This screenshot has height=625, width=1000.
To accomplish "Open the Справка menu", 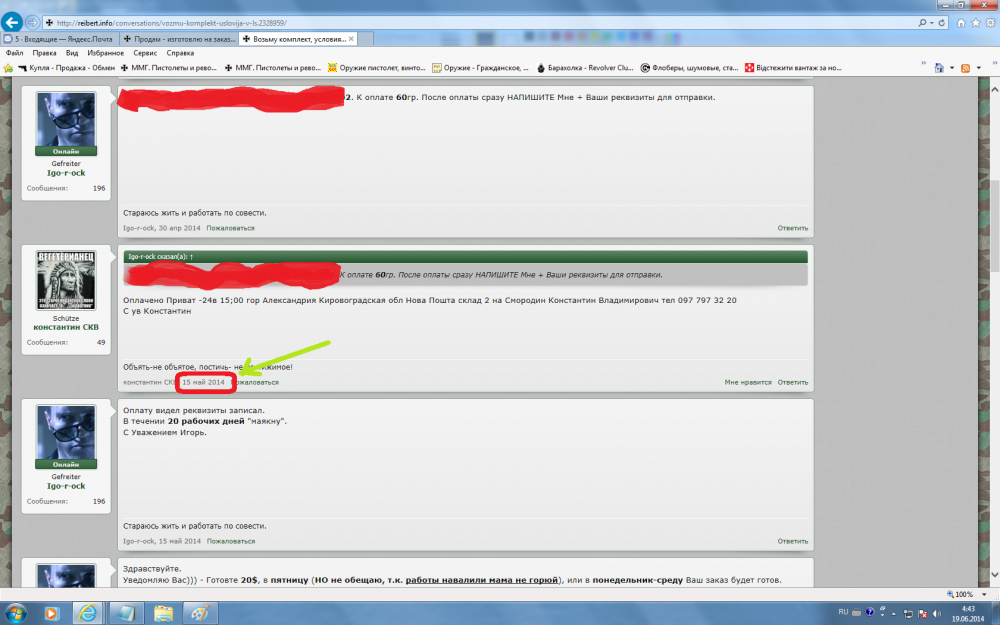I will click(180, 53).
